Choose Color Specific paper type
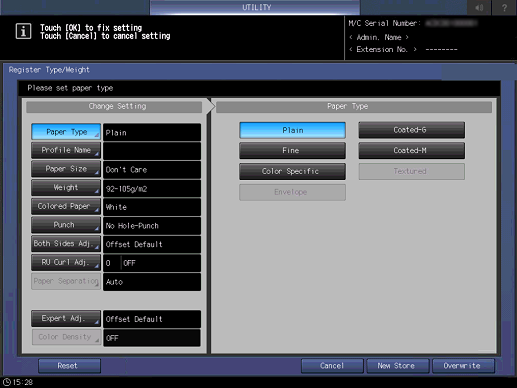The width and height of the screenshot is (517, 388). click(292, 171)
